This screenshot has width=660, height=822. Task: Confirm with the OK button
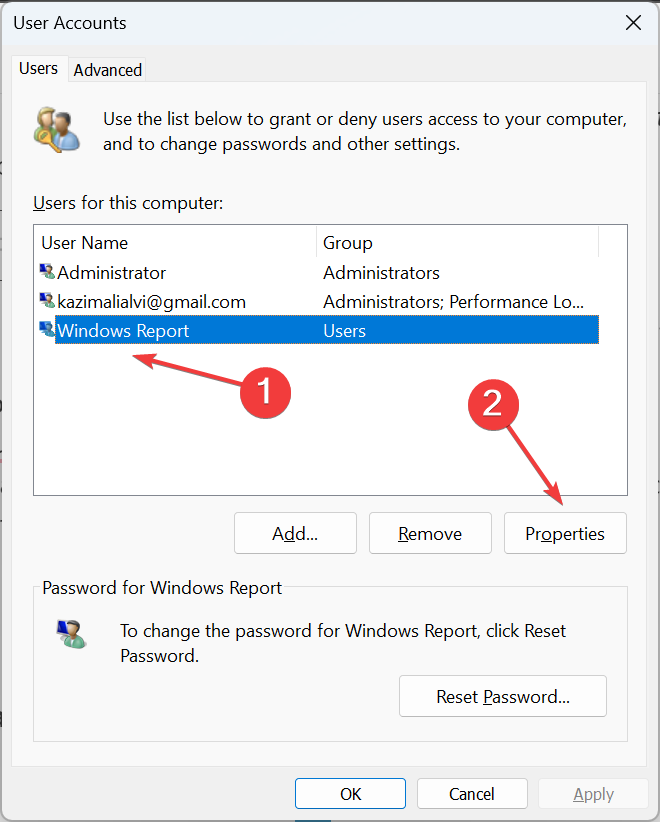[x=350, y=794]
